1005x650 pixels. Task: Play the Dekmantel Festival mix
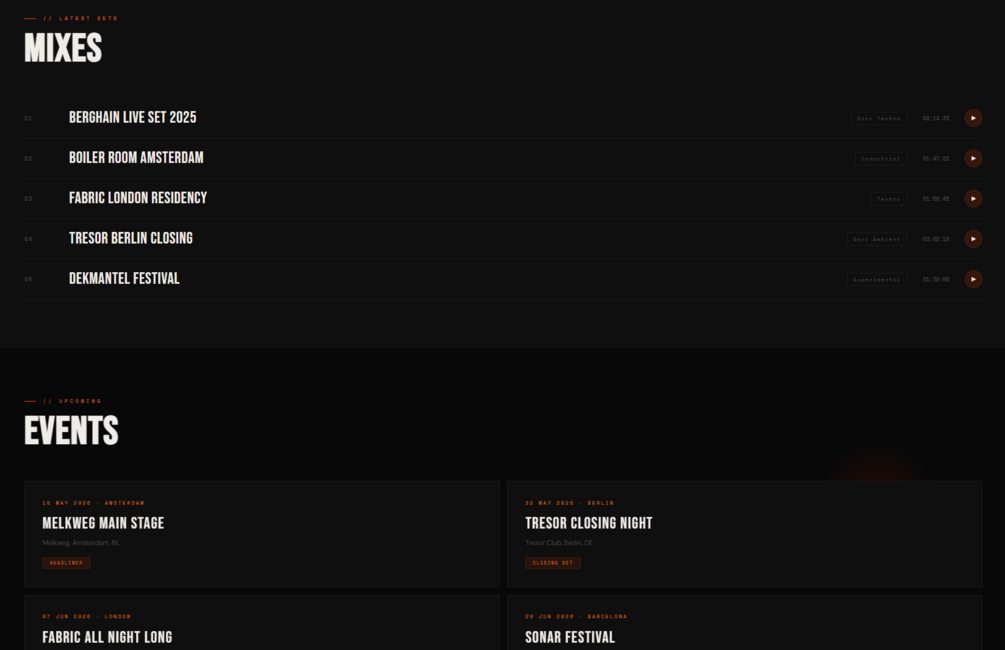click(x=973, y=279)
